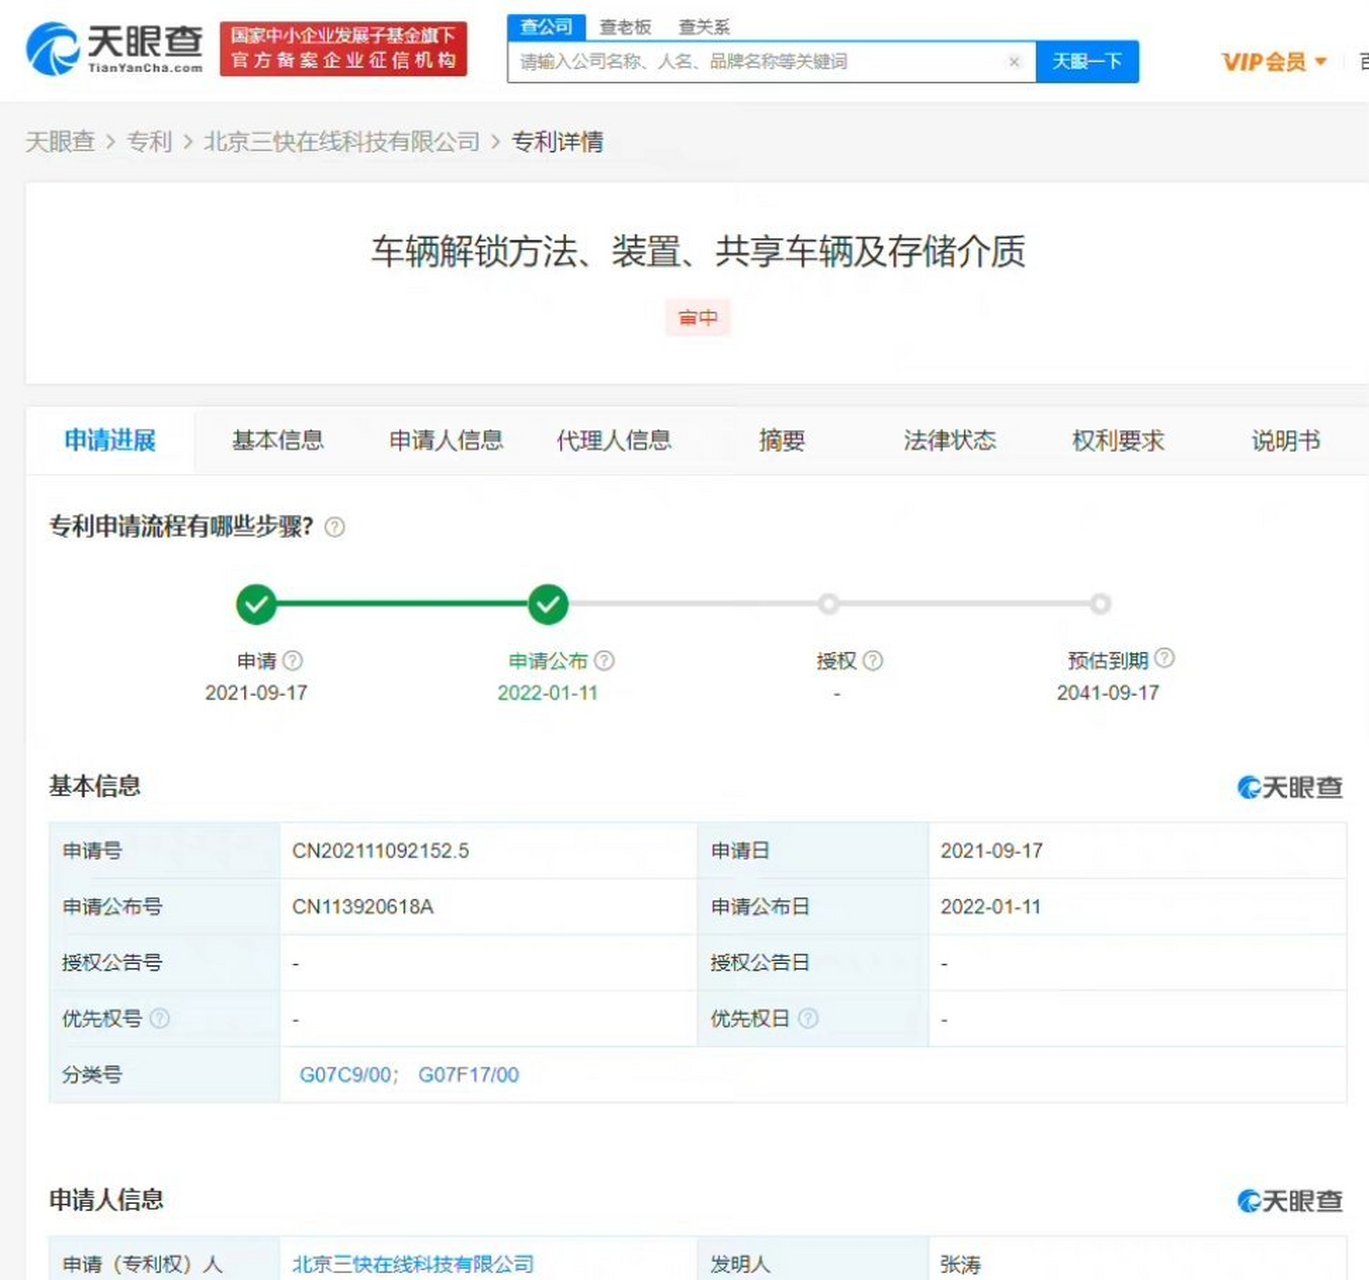Switch to 代理人信息 tab

pos(614,440)
